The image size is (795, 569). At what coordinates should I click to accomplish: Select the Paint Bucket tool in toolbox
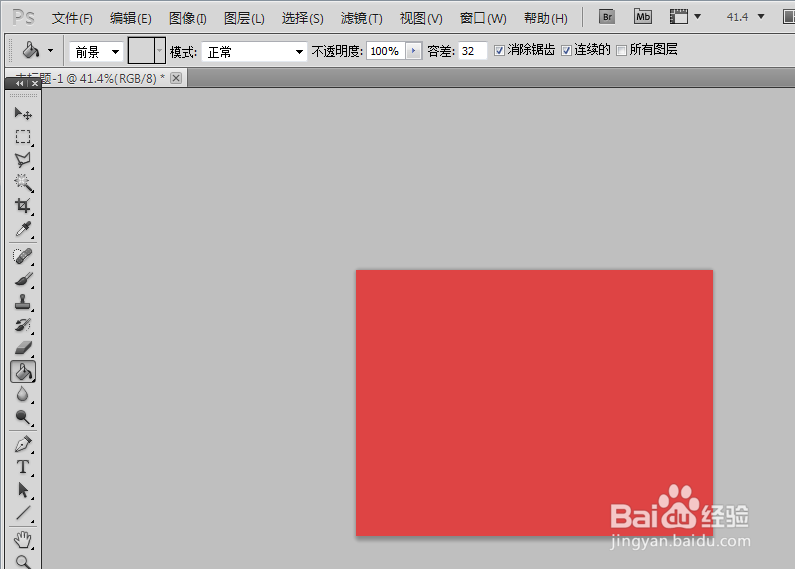point(23,372)
